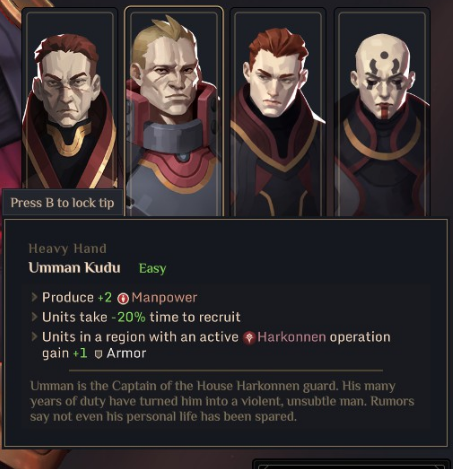
Task: Click the Harkonnen faction emblem icon
Action: click(249, 338)
